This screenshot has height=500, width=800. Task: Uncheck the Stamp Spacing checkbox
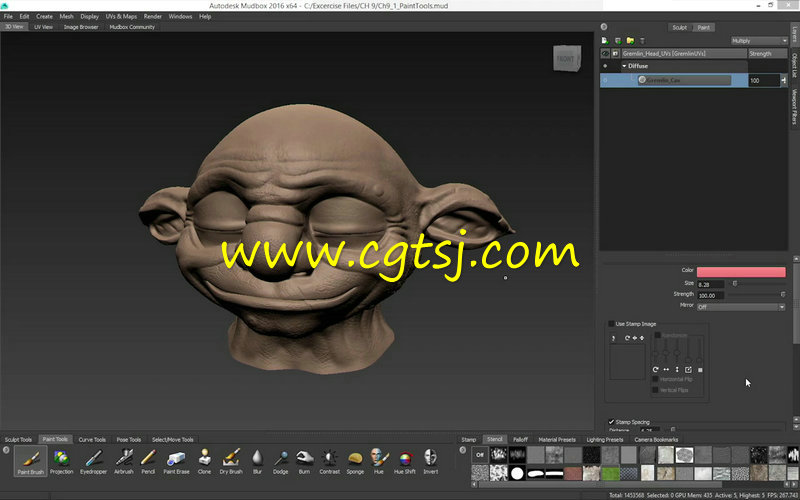point(611,422)
